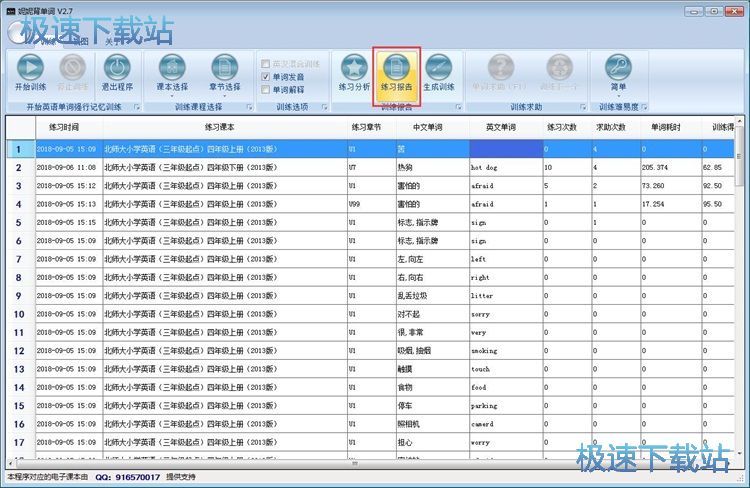Select row header number 2
Viewport: 750px width, 488px height.
21,167
